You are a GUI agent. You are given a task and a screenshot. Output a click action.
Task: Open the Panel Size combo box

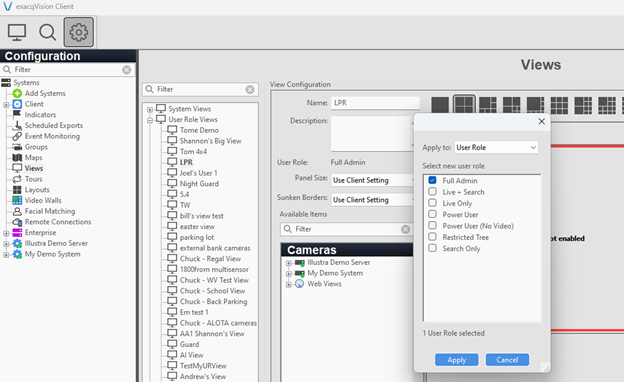click(372, 180)
